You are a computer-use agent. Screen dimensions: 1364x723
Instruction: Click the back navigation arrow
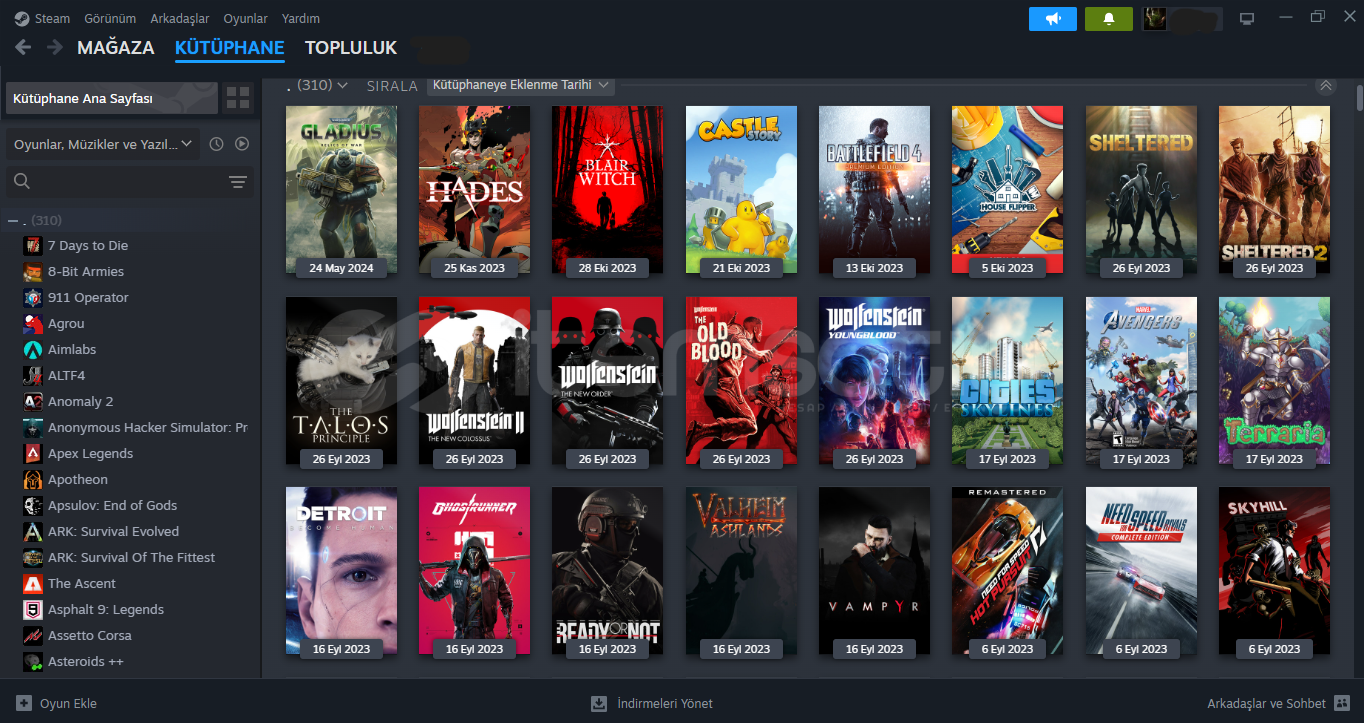click(x=23, y=48)
